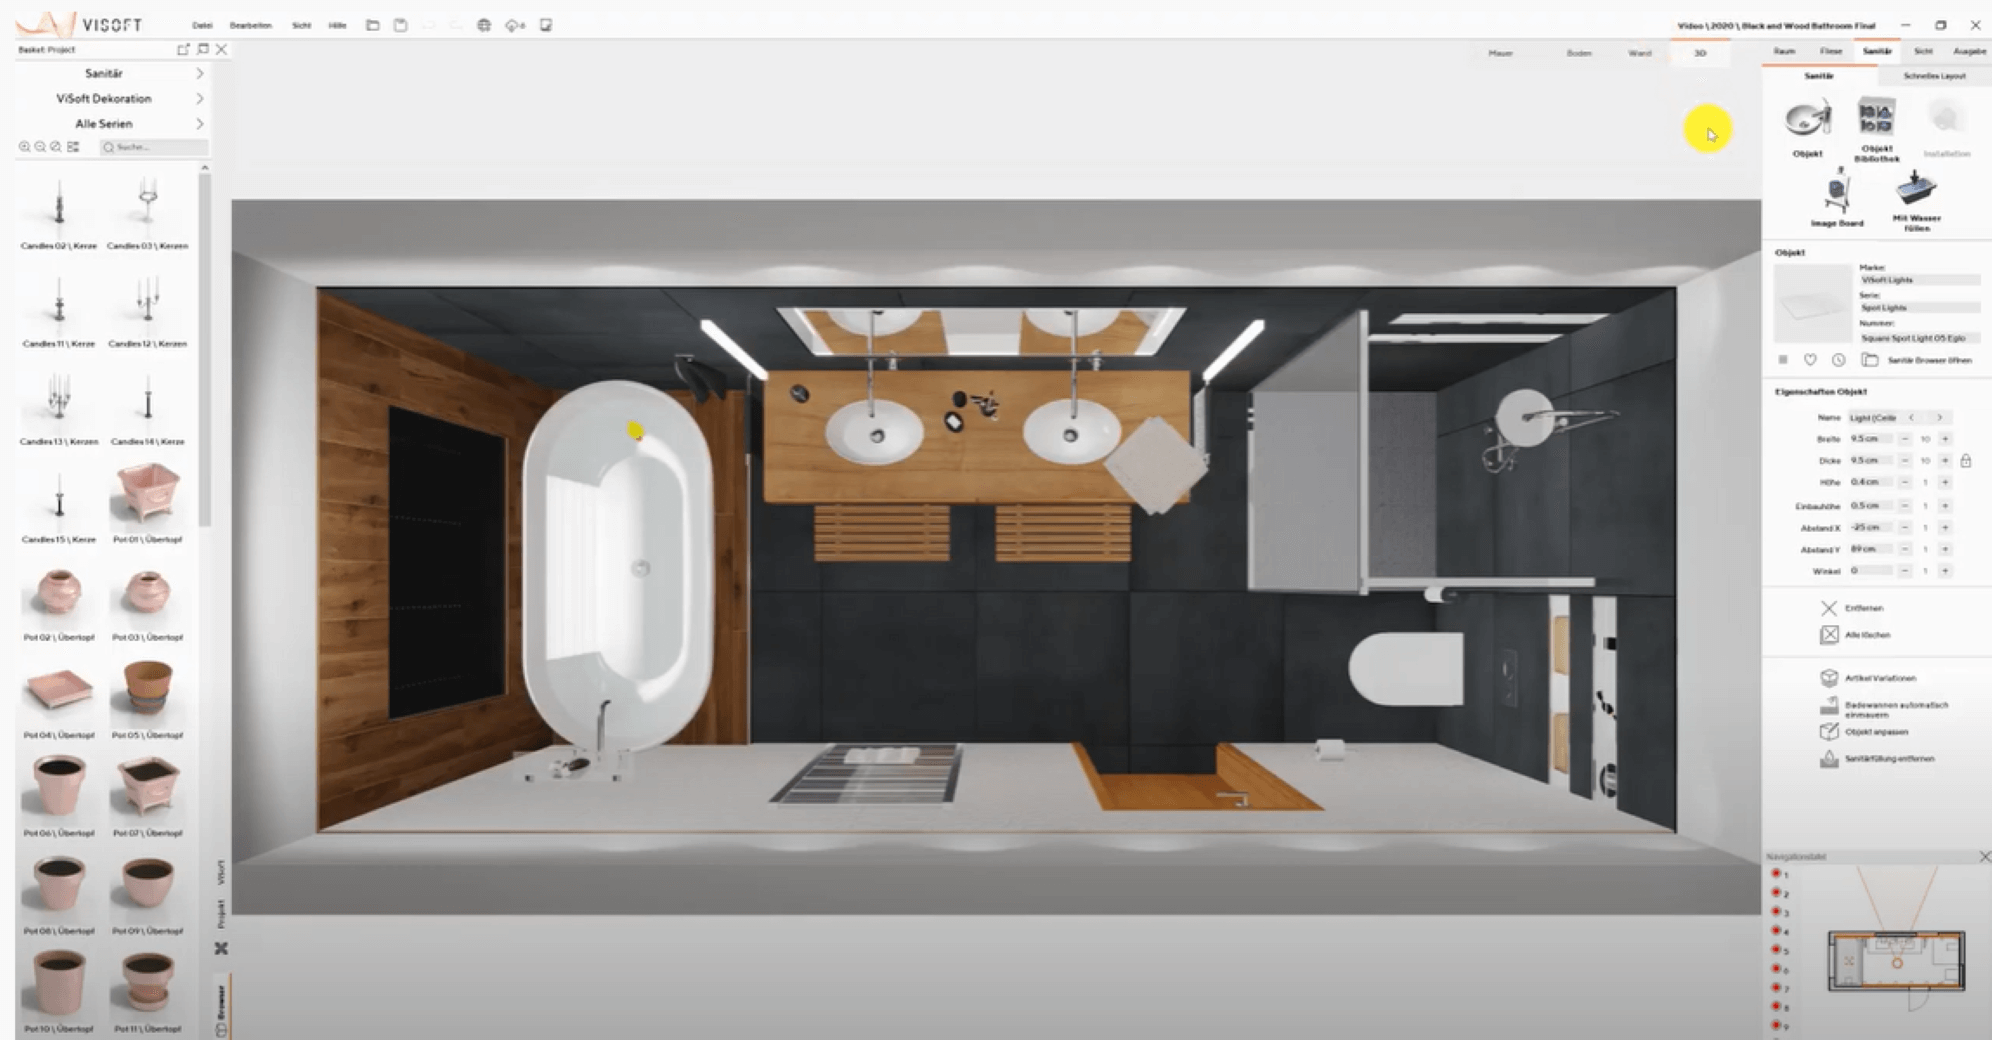Open the Schnelles Layout subtab
This screenshot has width=1992, height=1040.
(1934, 76)
